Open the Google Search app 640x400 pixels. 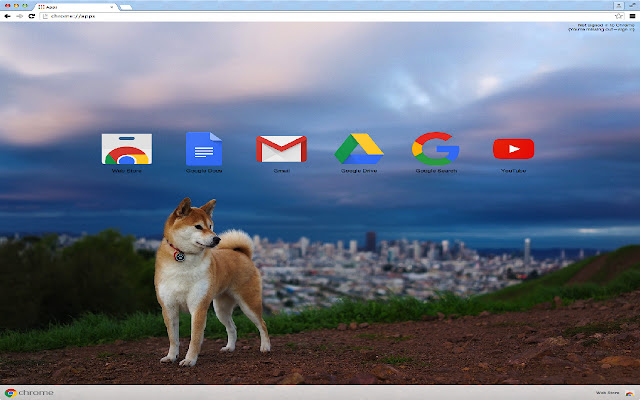pyautogui.click(x=436, y=149)
